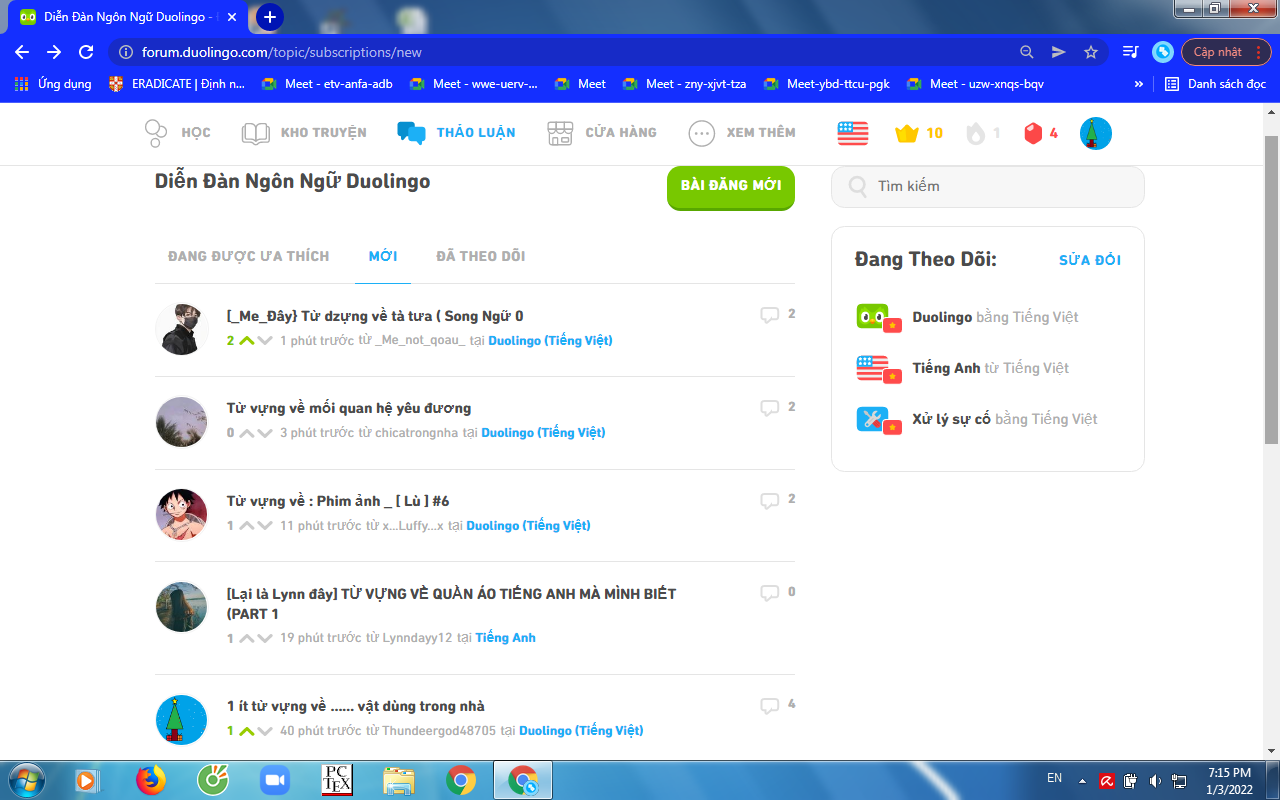Click chicatrongnha post avatar
The width and height of the screenshot is (1280, 800).
tap(182, 422)
